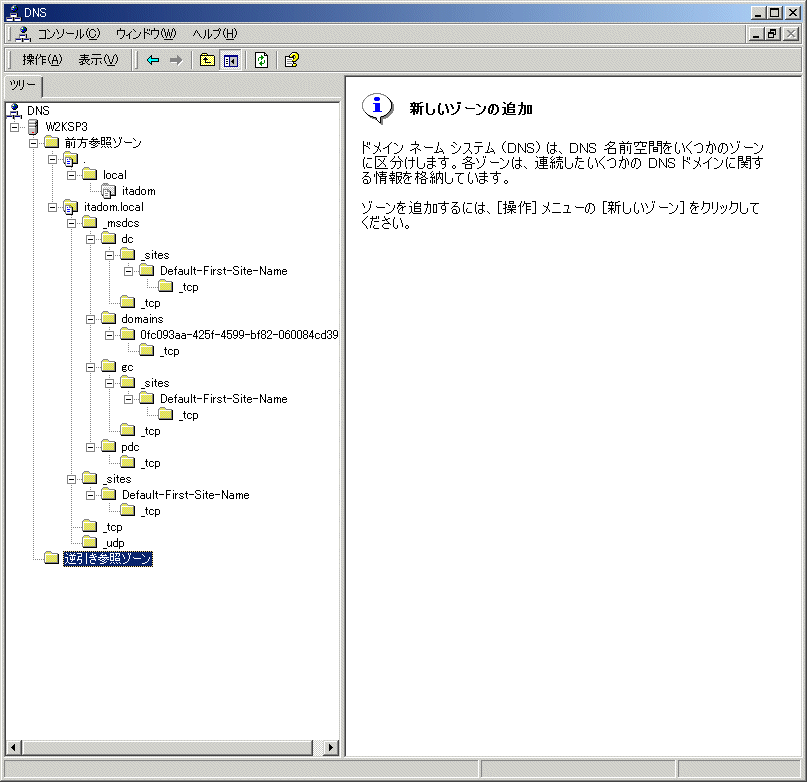Image resolution: width=807 pixels, height=782 pixels.
Task: Click the itadom delegated zone icon under local
Action: pos(109,191)
